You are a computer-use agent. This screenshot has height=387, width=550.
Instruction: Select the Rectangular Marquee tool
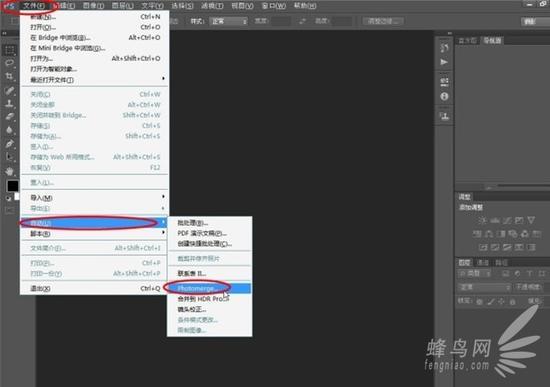[x=10, y=50]
